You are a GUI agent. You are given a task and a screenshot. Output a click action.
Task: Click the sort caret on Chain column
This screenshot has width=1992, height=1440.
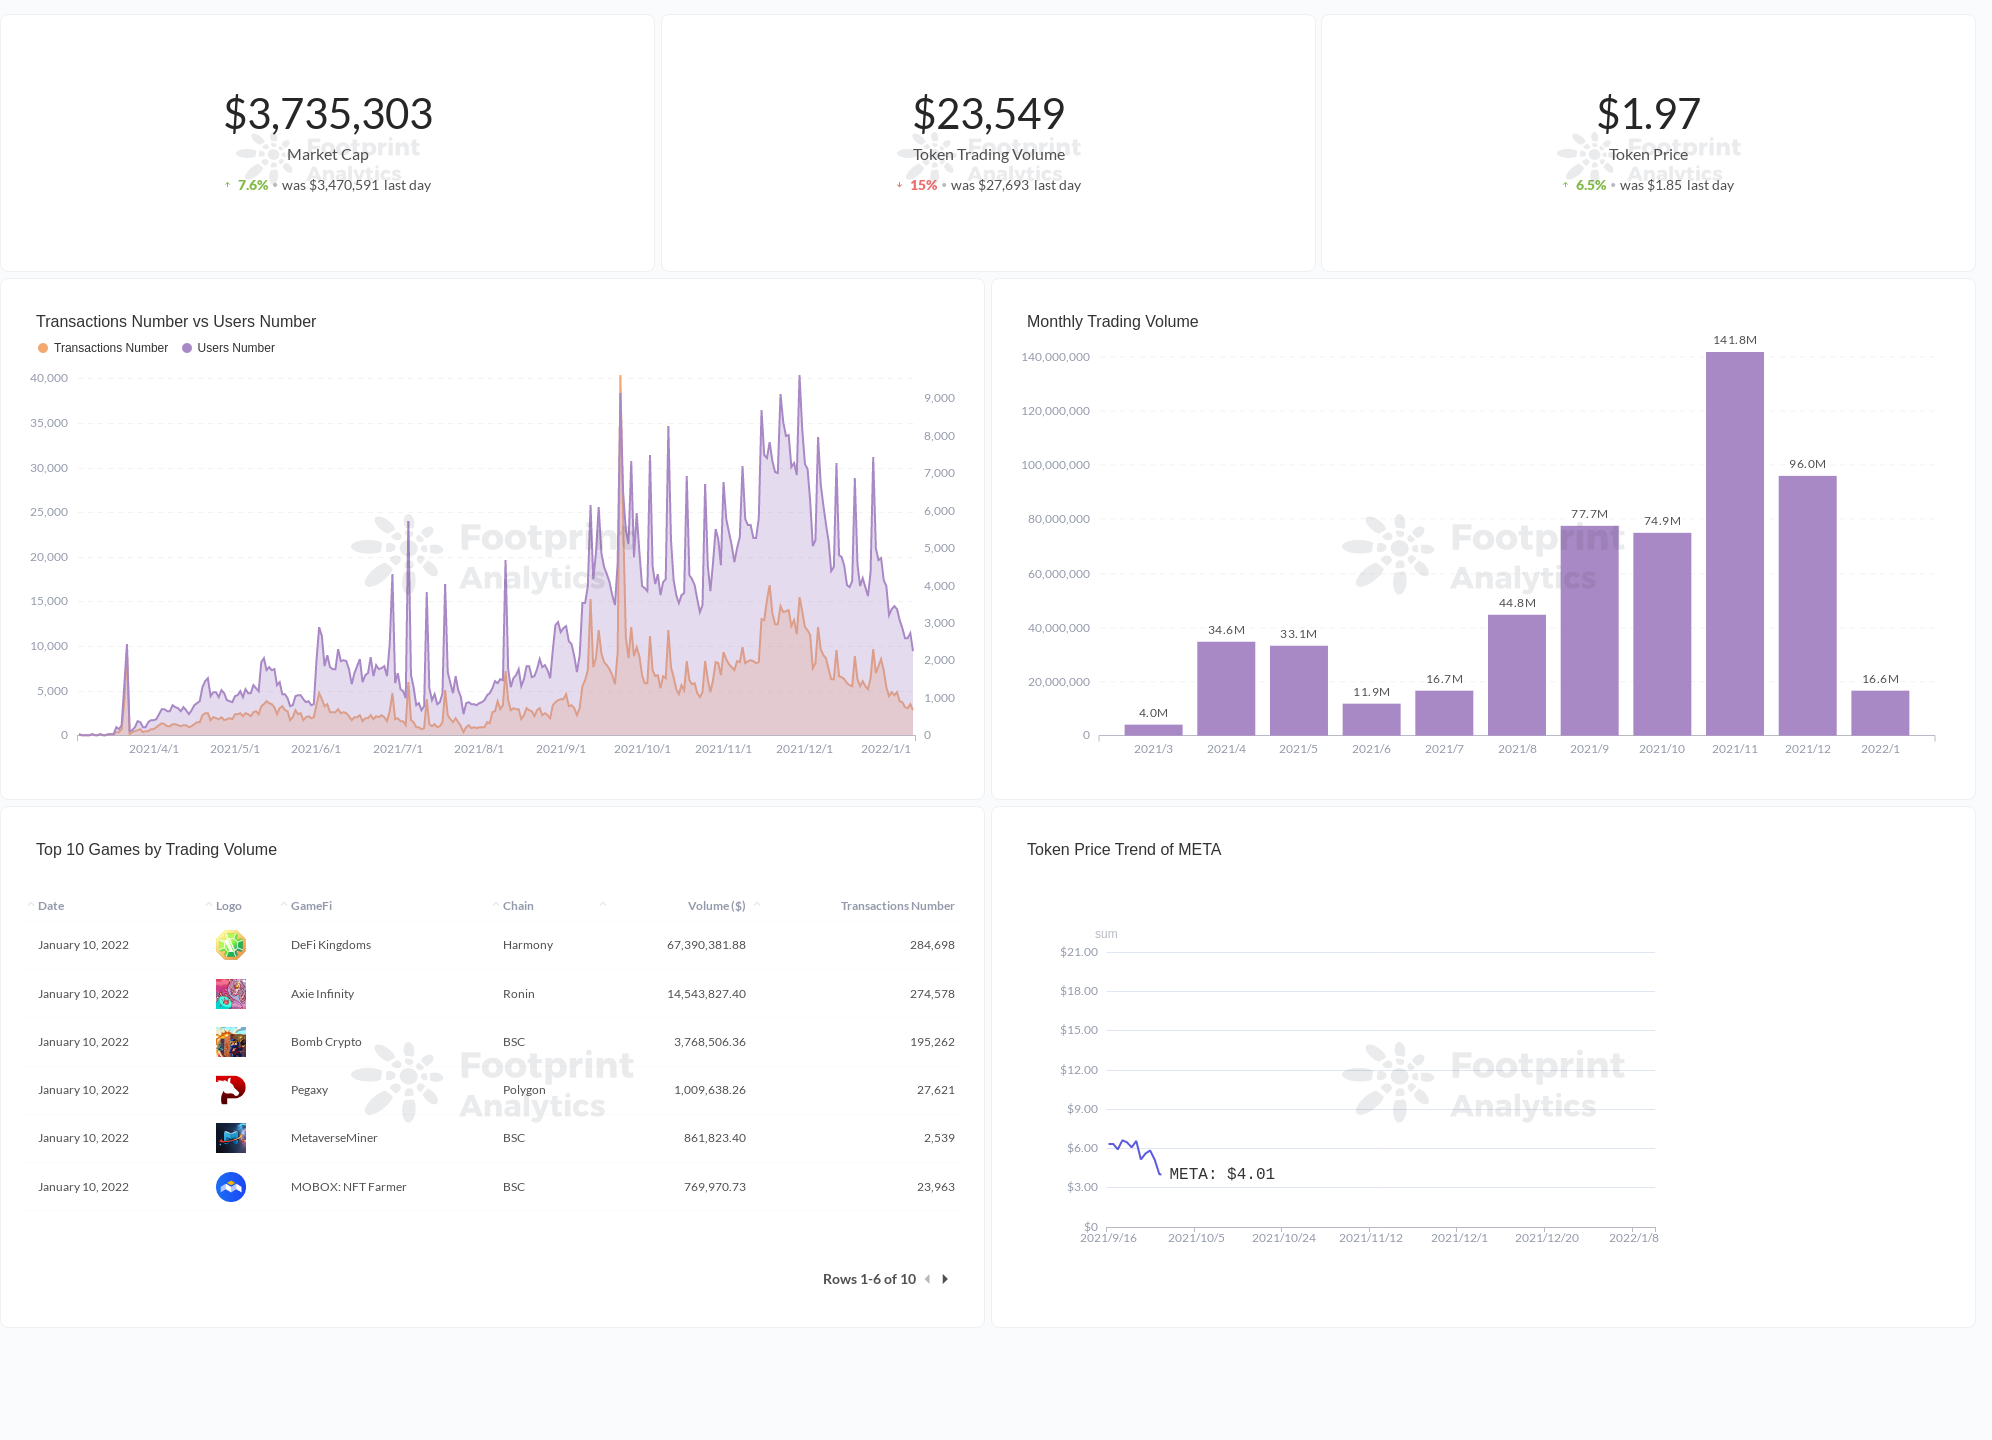497,903
